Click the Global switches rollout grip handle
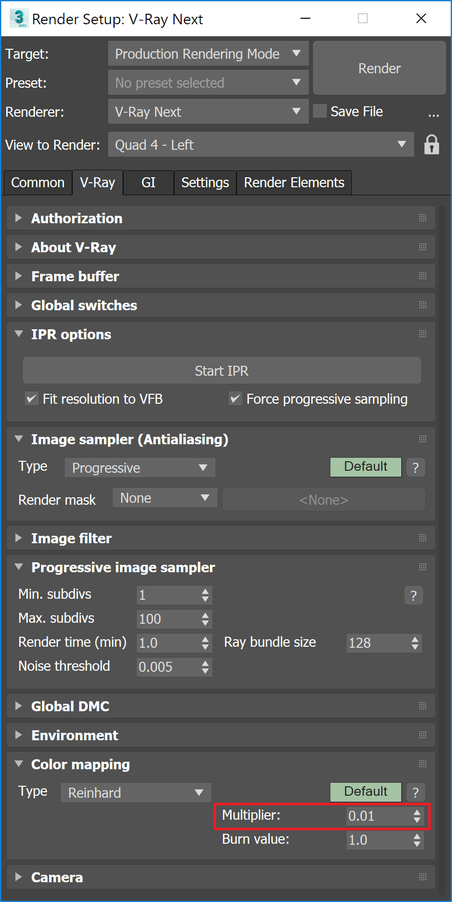The image size is (452, 902). (423, 304)
